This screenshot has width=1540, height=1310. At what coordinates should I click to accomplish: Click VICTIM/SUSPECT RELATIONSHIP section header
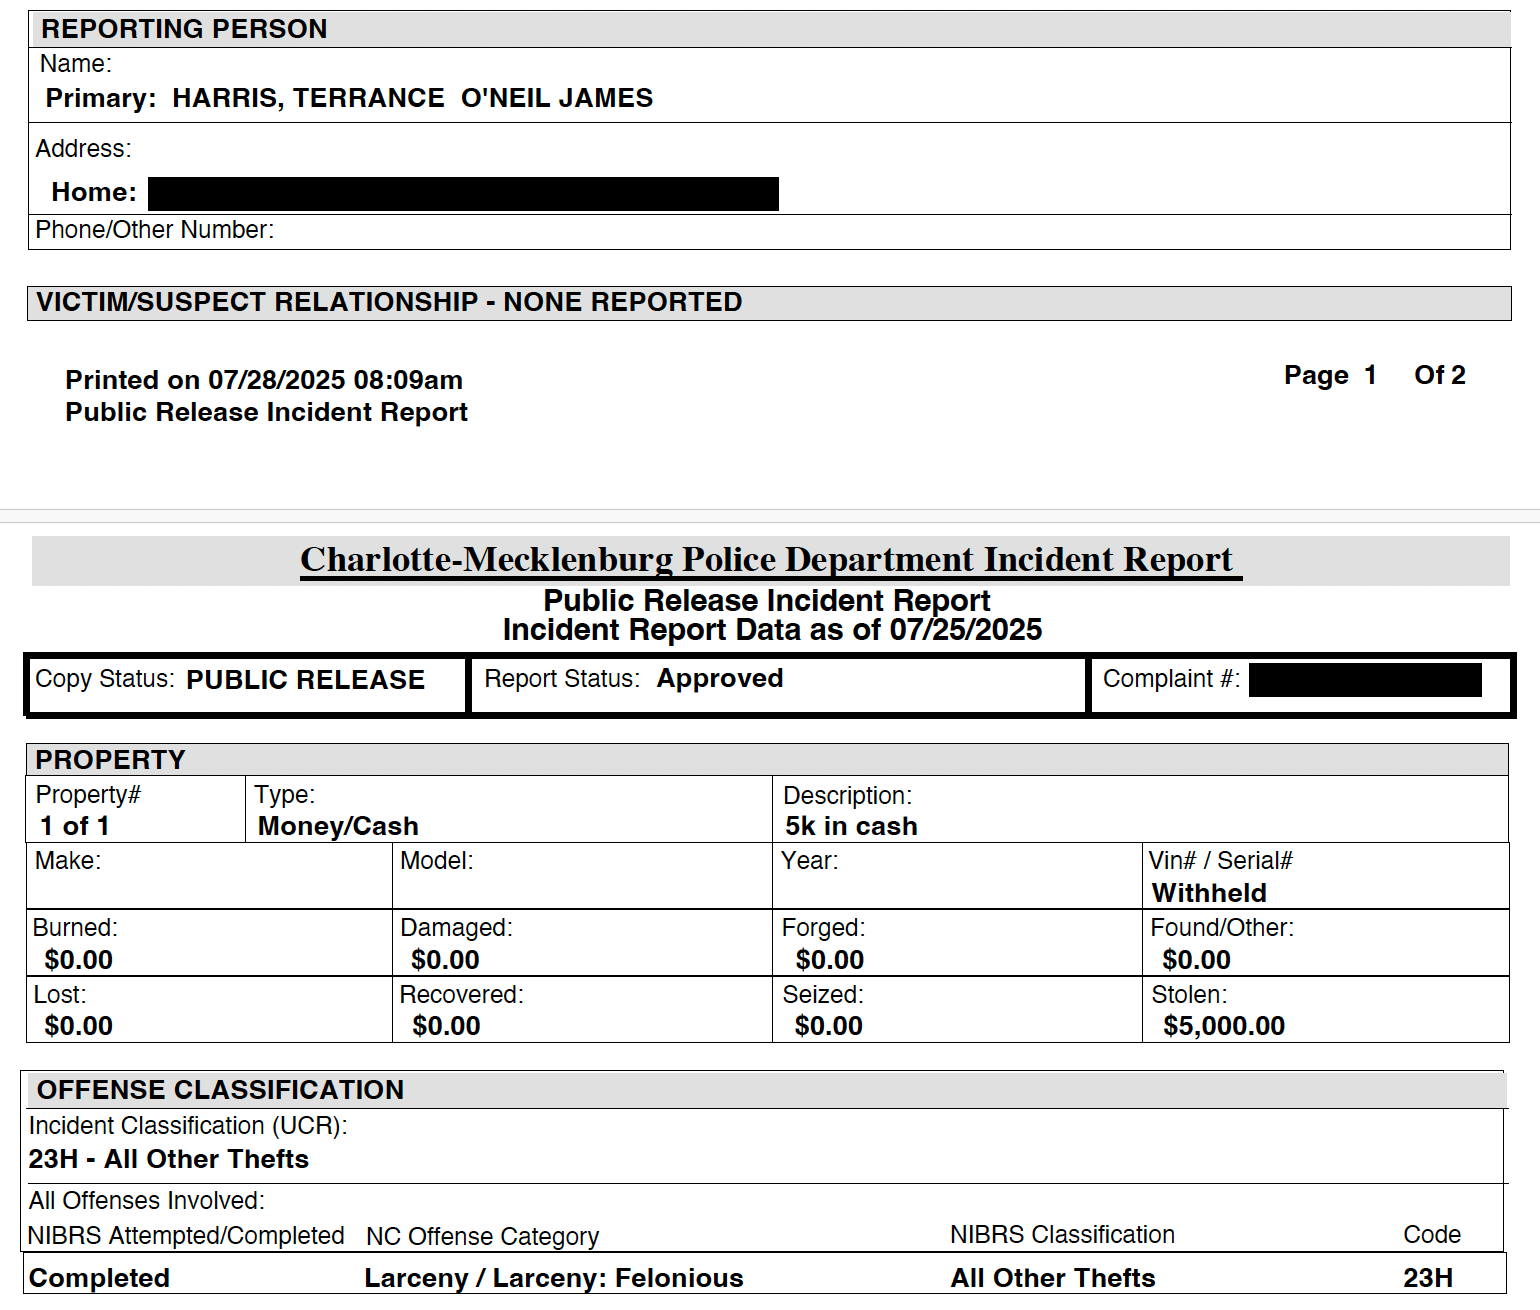point(389,302)
